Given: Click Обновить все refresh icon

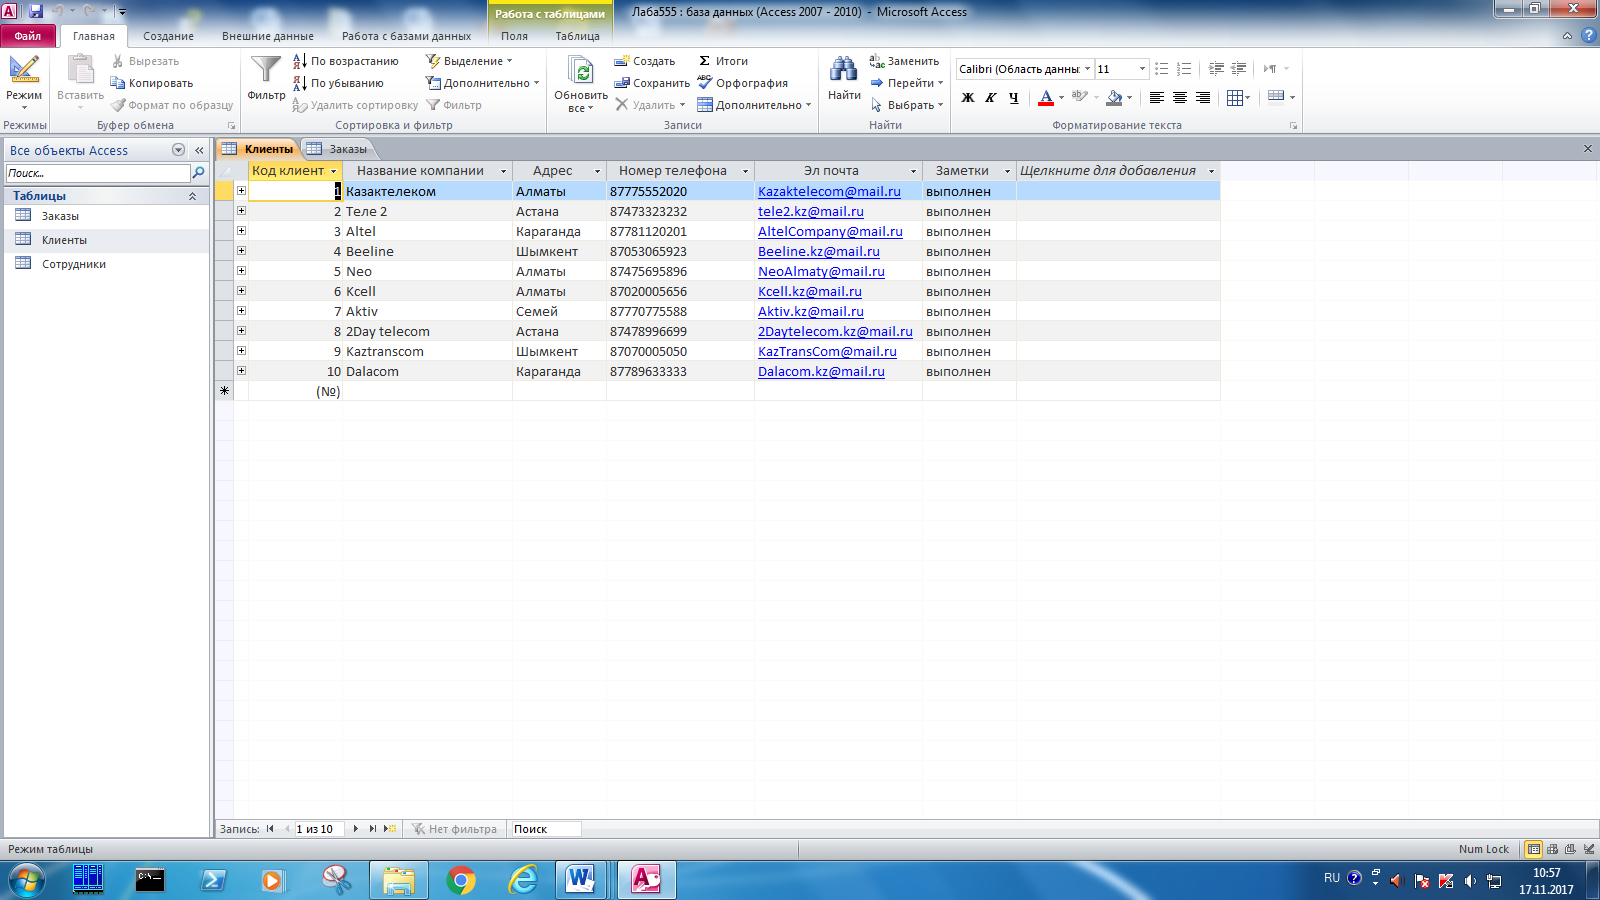Looking at the screenshot, I should (x=581, y=70).
